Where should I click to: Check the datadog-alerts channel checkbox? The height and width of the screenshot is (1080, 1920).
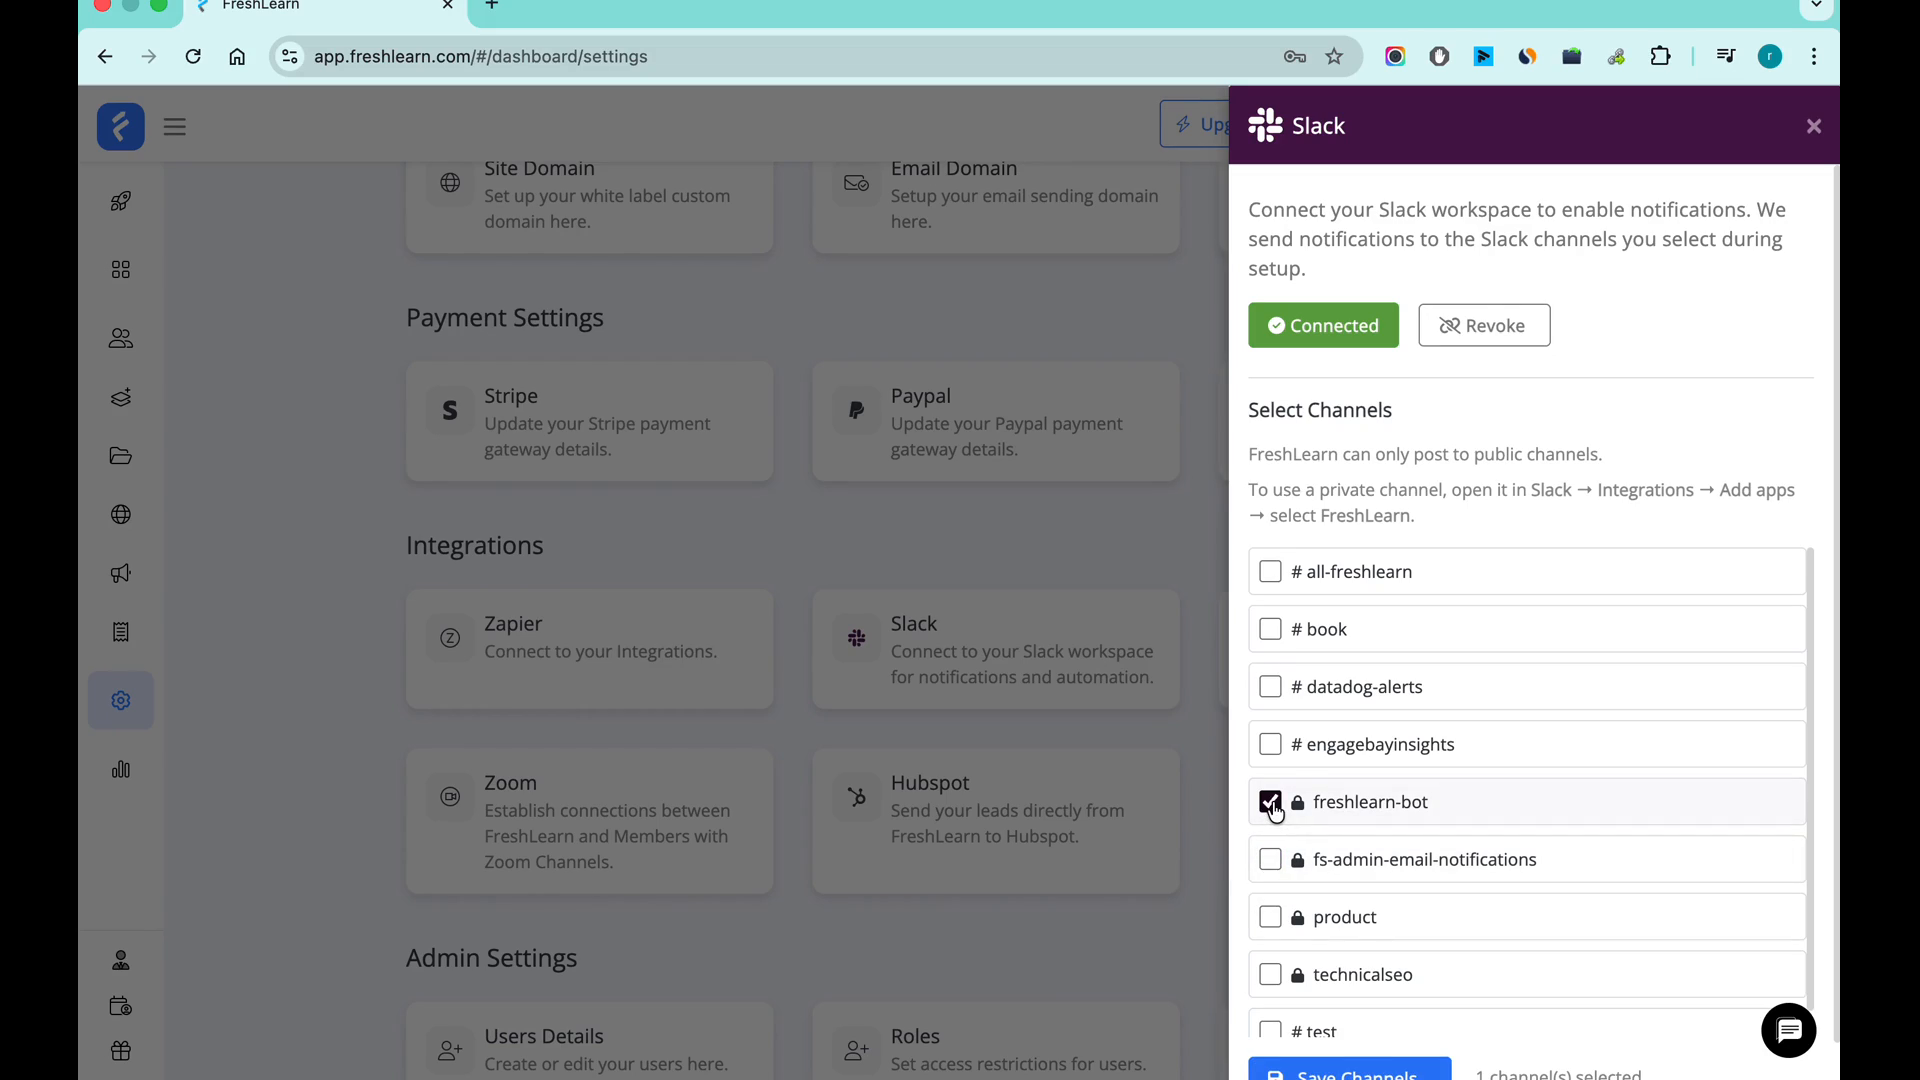(x=1270, y=686)
